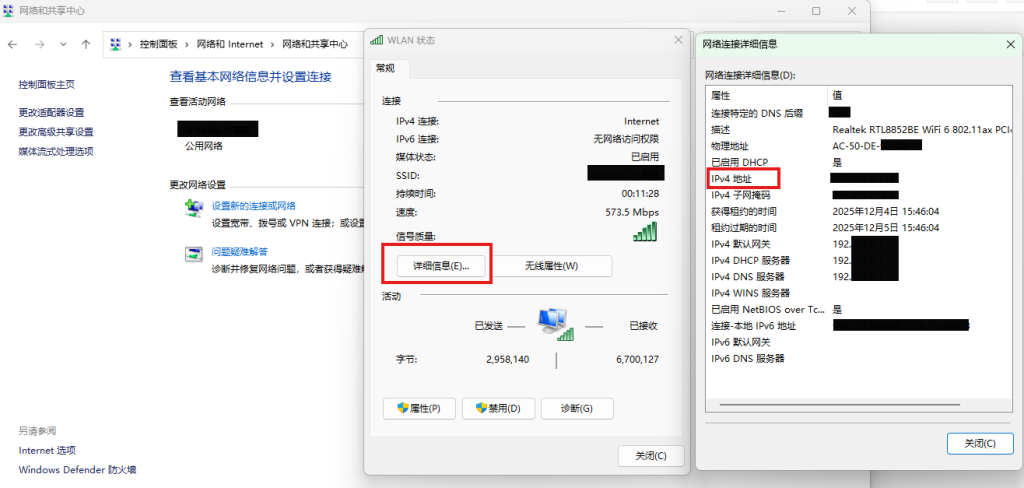Select the 常规 tab in WLAN 状态
The height and width of the screenshot is (488, 1024).
[385, 68]
